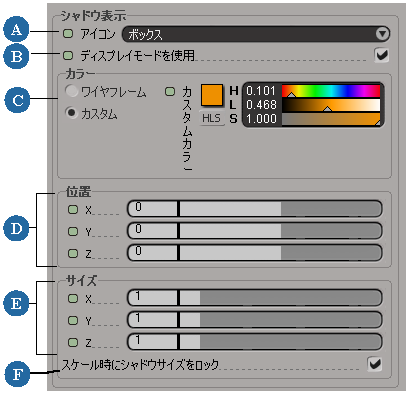Toggle the ディスプレイモードを使用 checkbox
Viewport: 413px width, 396px height.
381,55
